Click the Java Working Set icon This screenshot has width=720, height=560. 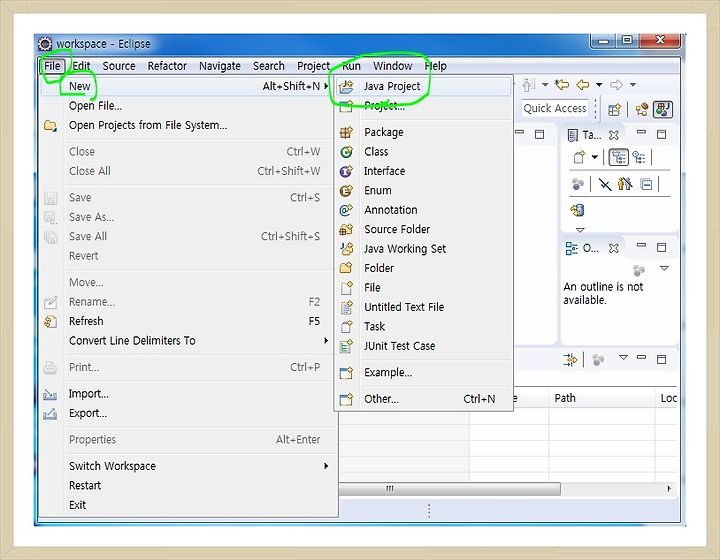tap(346, 249)
